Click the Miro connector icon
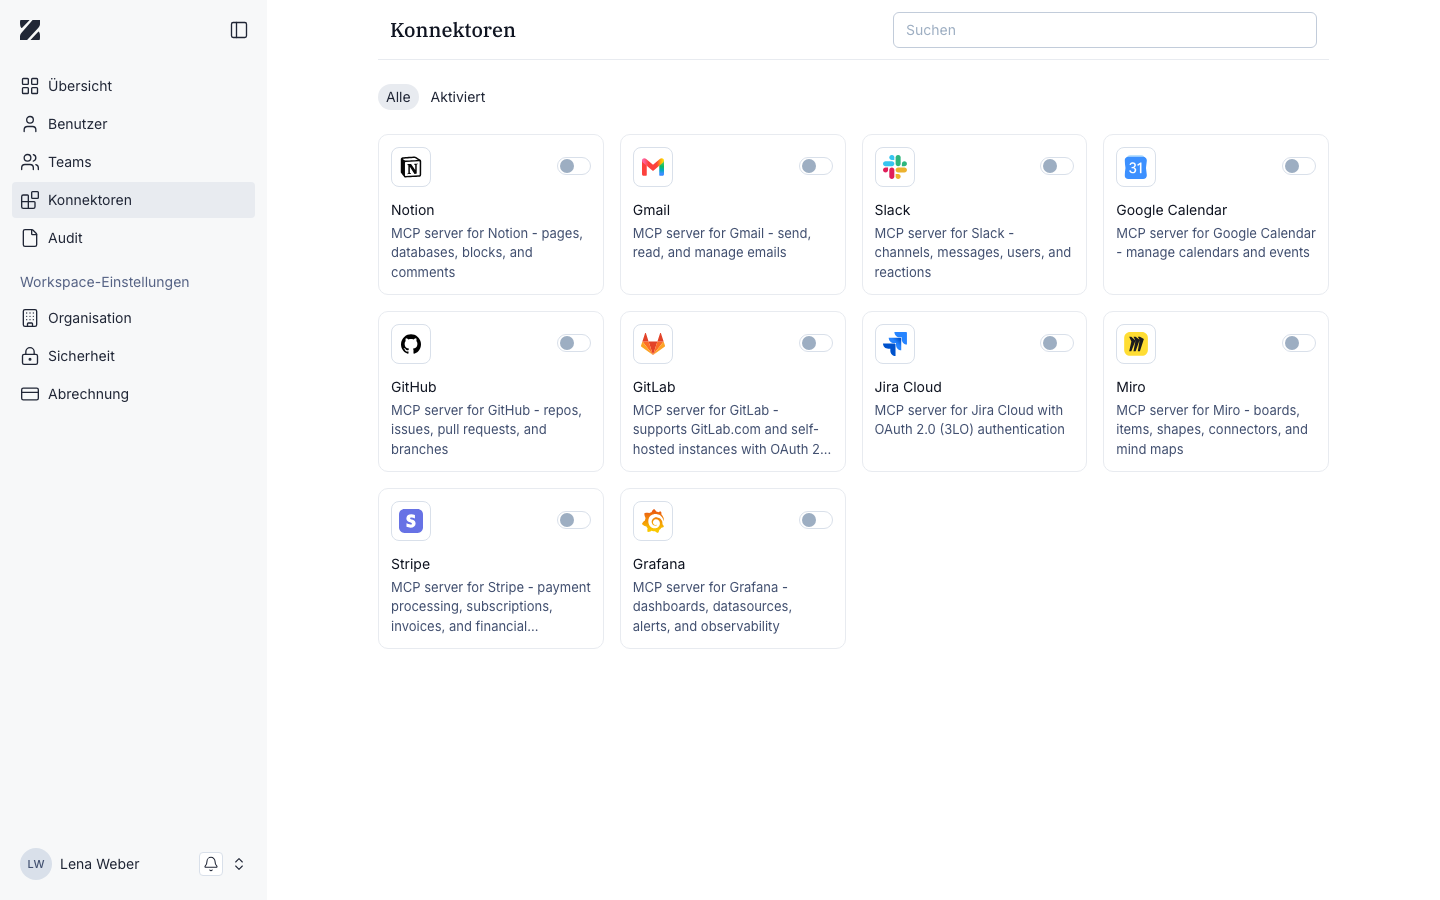 (1136, 344)
